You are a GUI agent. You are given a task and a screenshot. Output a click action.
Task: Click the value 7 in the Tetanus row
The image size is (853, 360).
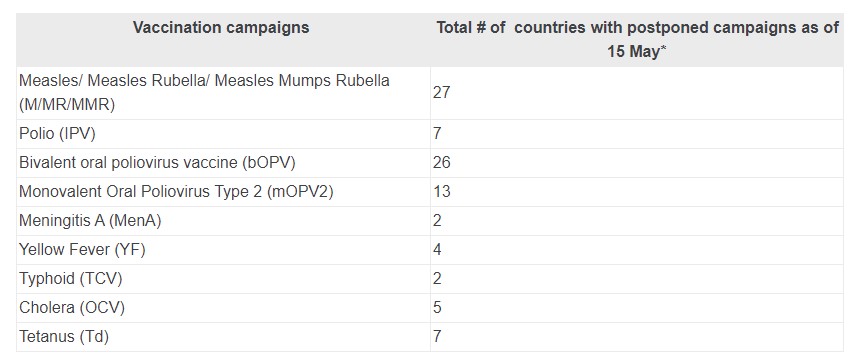tap(437, 337)
